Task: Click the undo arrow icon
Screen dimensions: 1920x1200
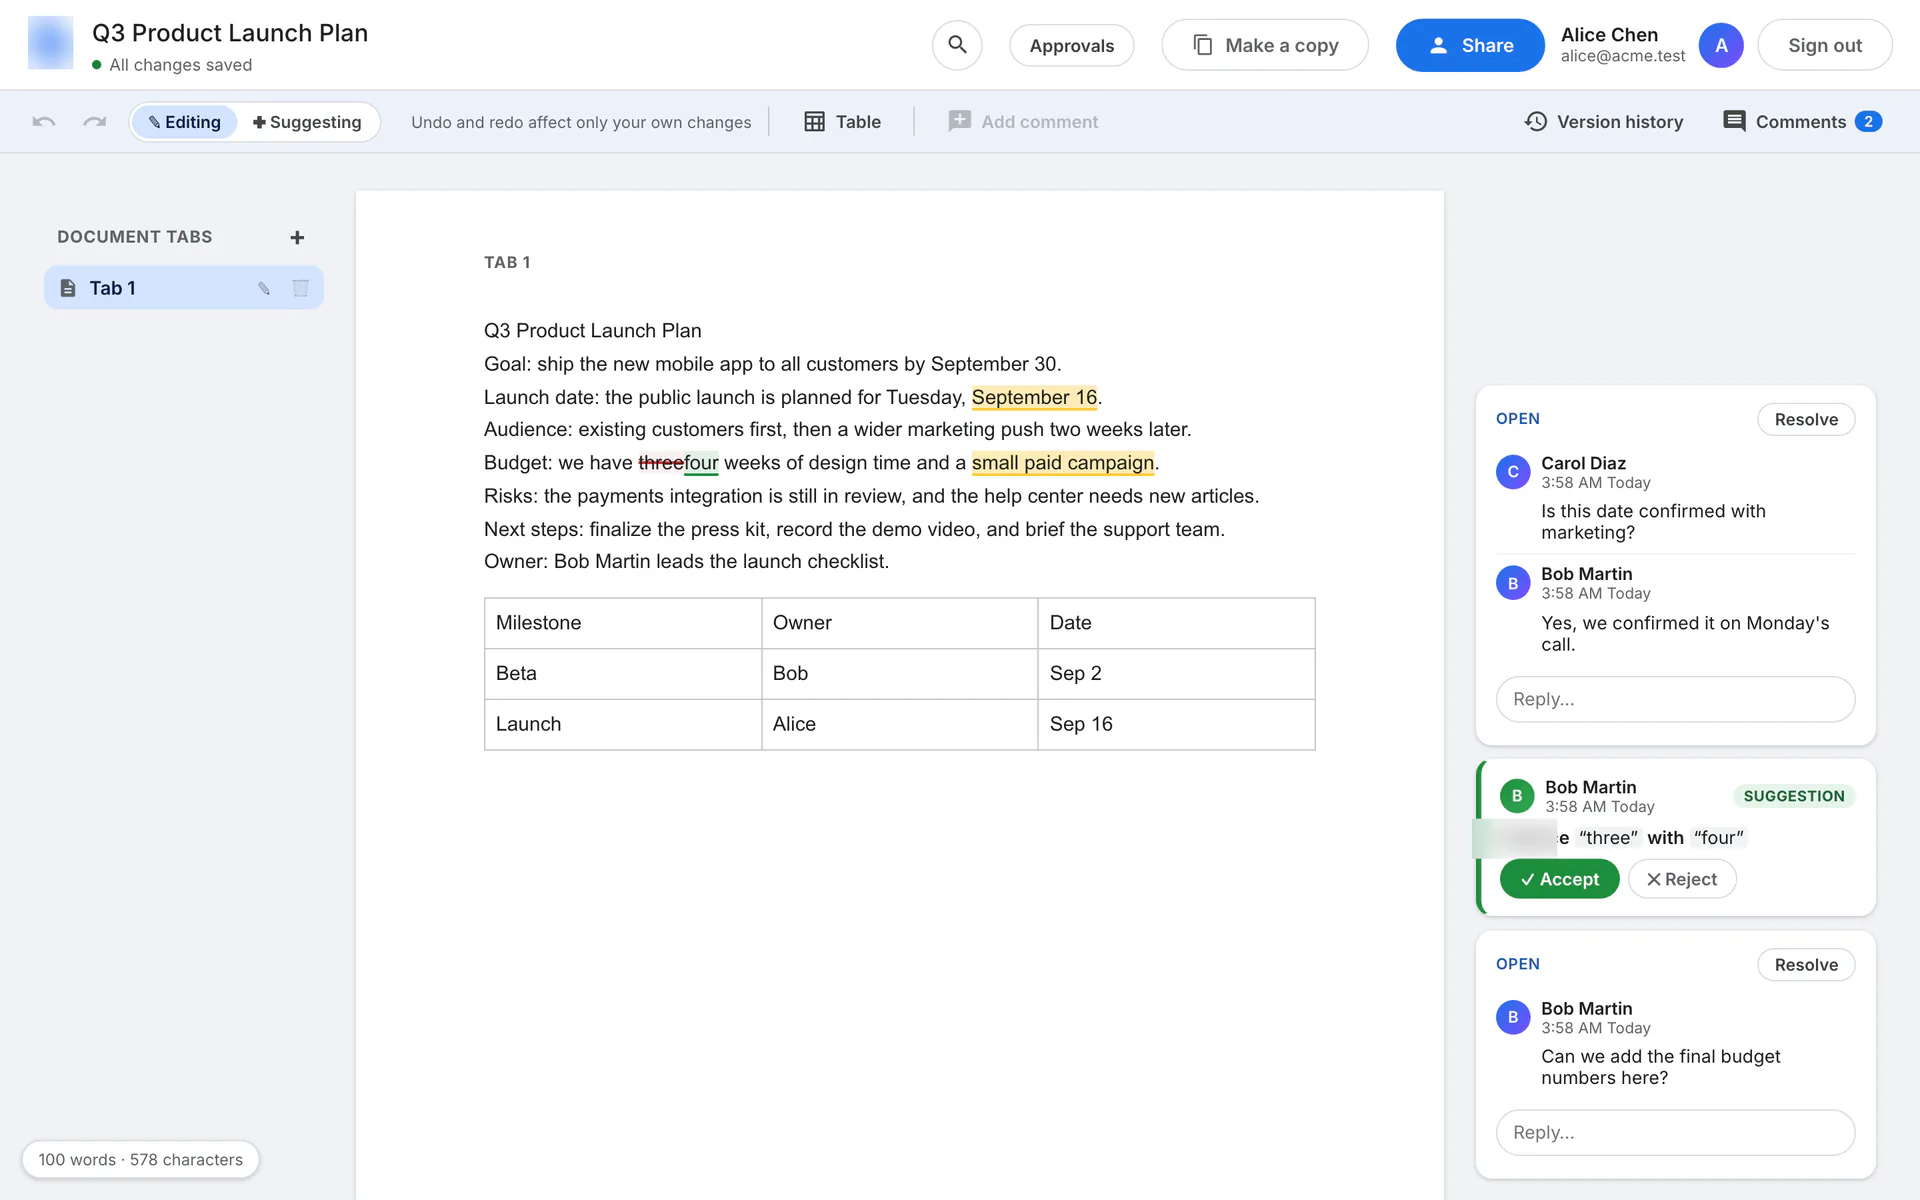Action: 44,122
